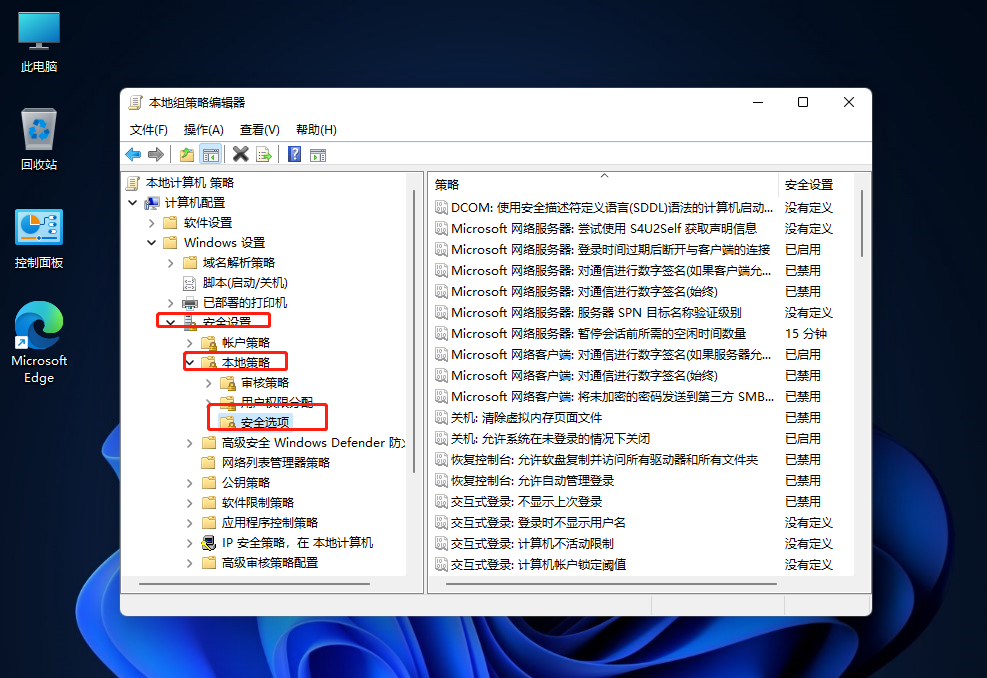Click the Export list toolbar icon

(x=264, y=154)
